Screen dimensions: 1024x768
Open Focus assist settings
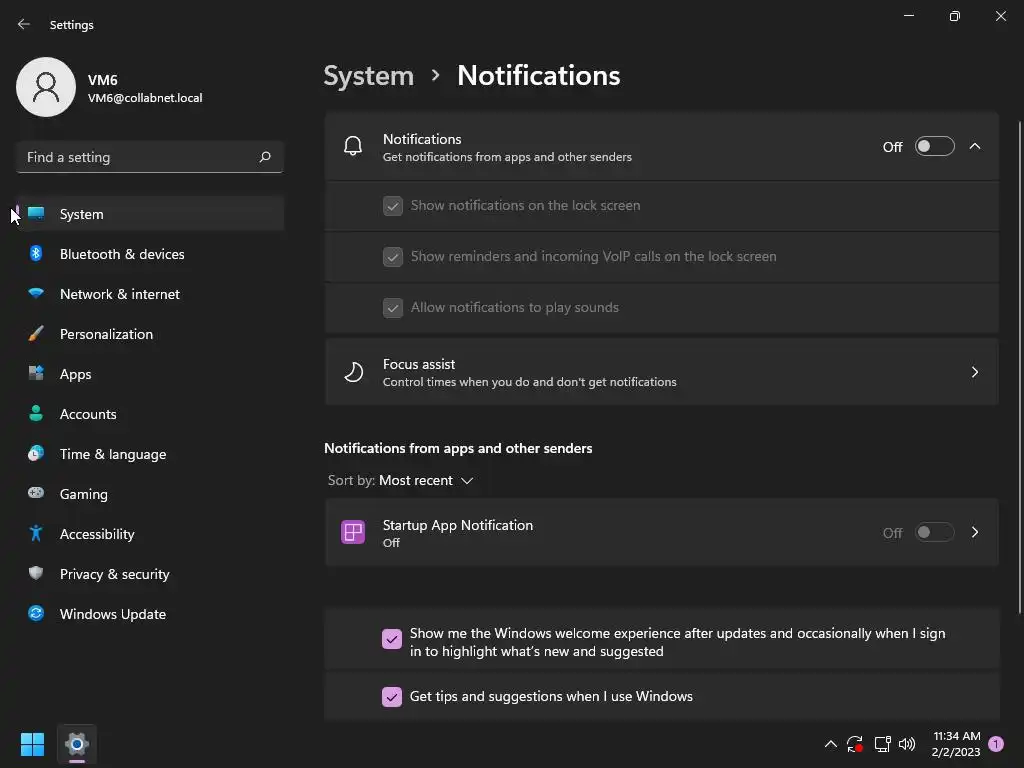click(x=661, y=372)
